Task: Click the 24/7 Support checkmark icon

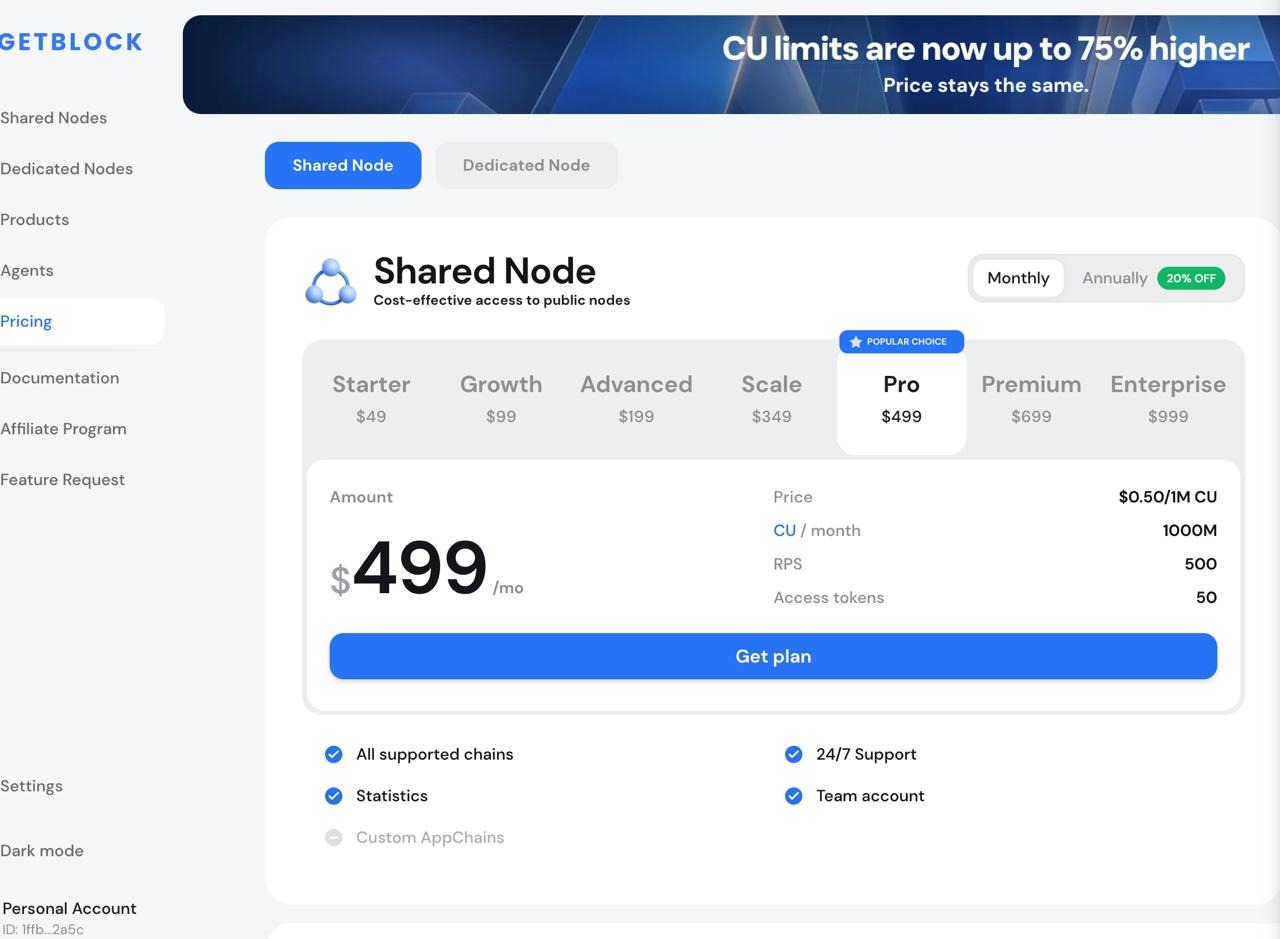Action: click(793, 754)
